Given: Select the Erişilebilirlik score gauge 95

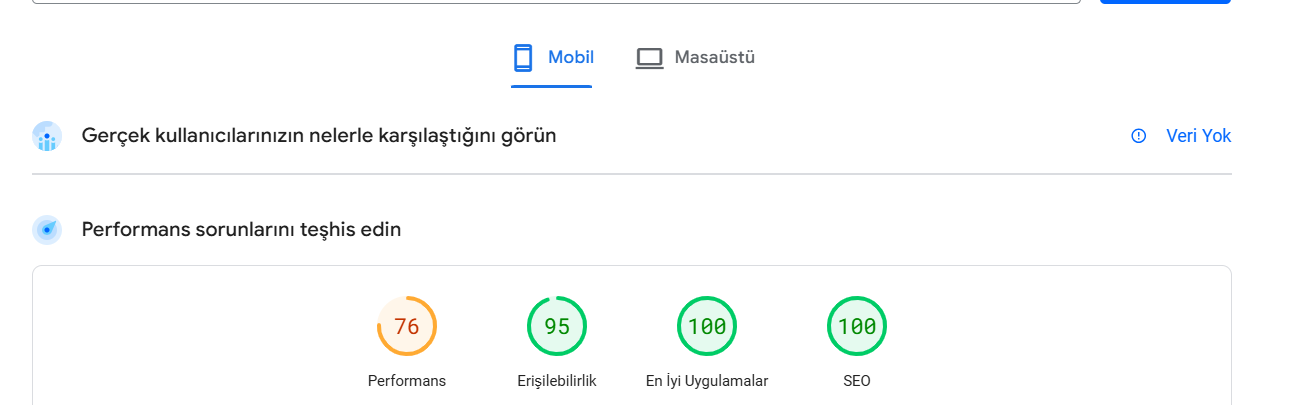Looking at the screenshot, I should [x=557, y=326].
